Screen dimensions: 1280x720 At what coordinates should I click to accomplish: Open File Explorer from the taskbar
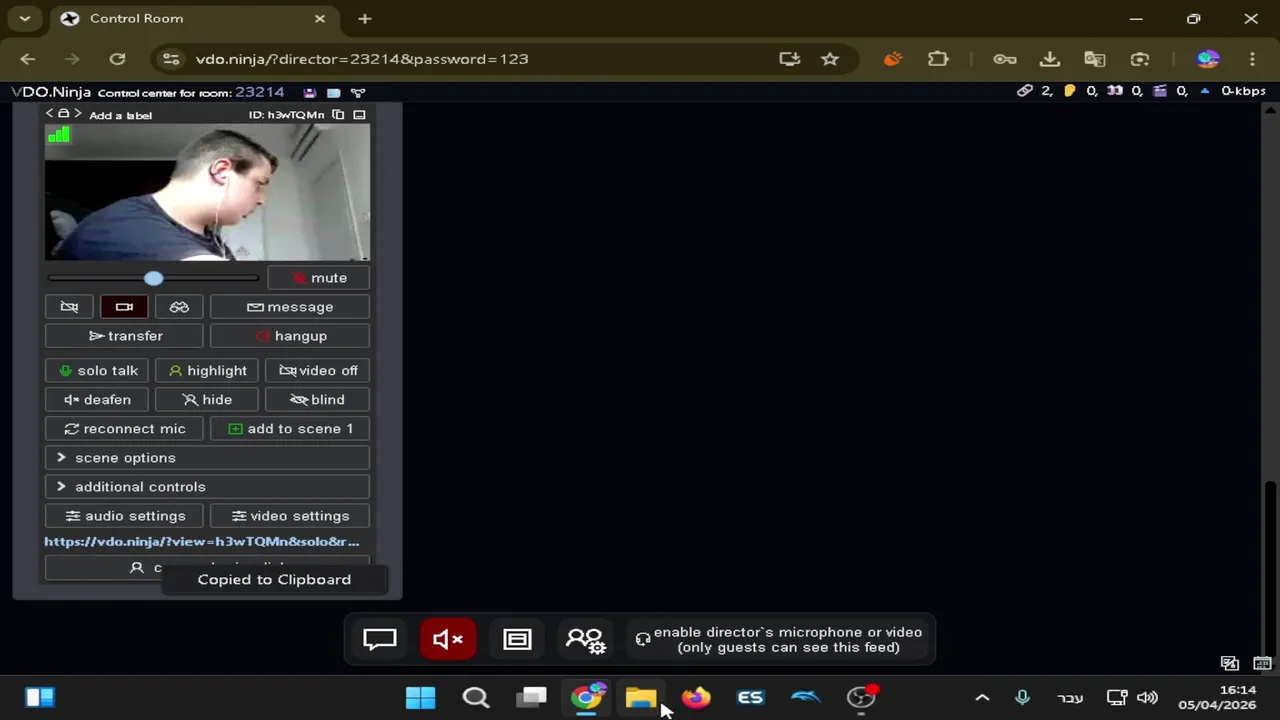click(641, 697)
